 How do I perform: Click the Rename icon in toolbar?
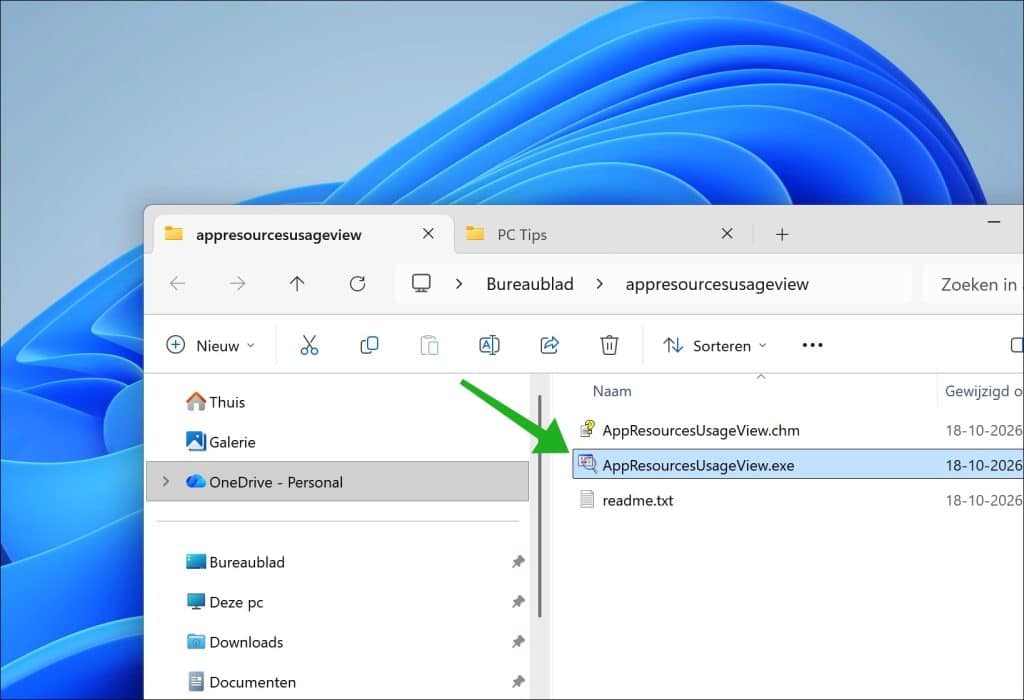(x=489, y=345)
